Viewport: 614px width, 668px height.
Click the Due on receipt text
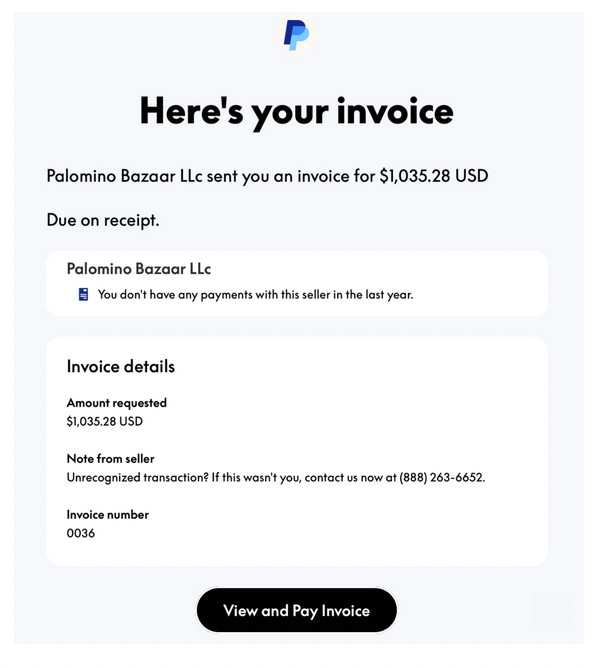click(x=103, y=220)
